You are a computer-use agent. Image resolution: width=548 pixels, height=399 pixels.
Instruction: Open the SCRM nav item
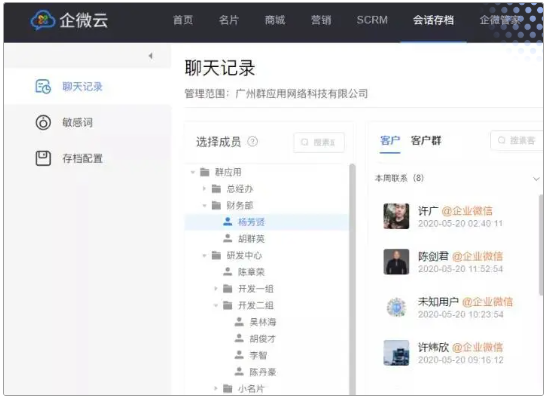tap(372, 20)
